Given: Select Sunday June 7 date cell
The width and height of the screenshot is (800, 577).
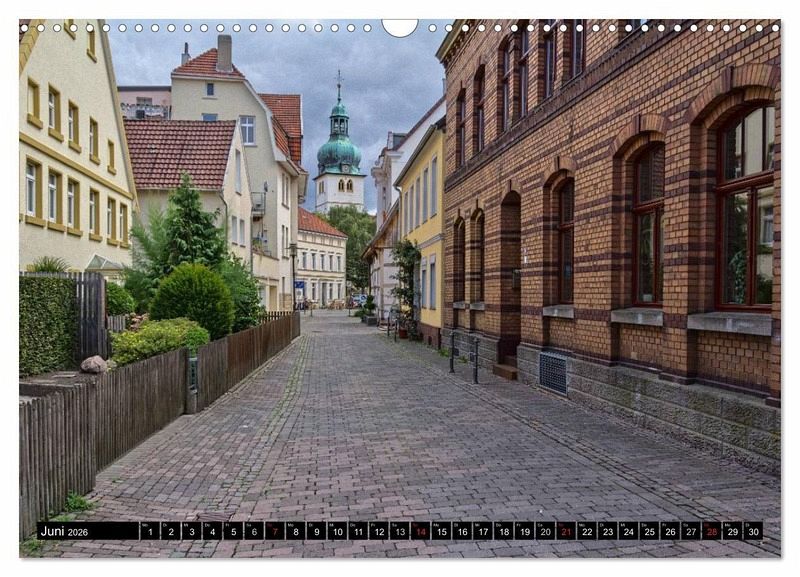Looking at the screenshot, I should pos(274,531).
